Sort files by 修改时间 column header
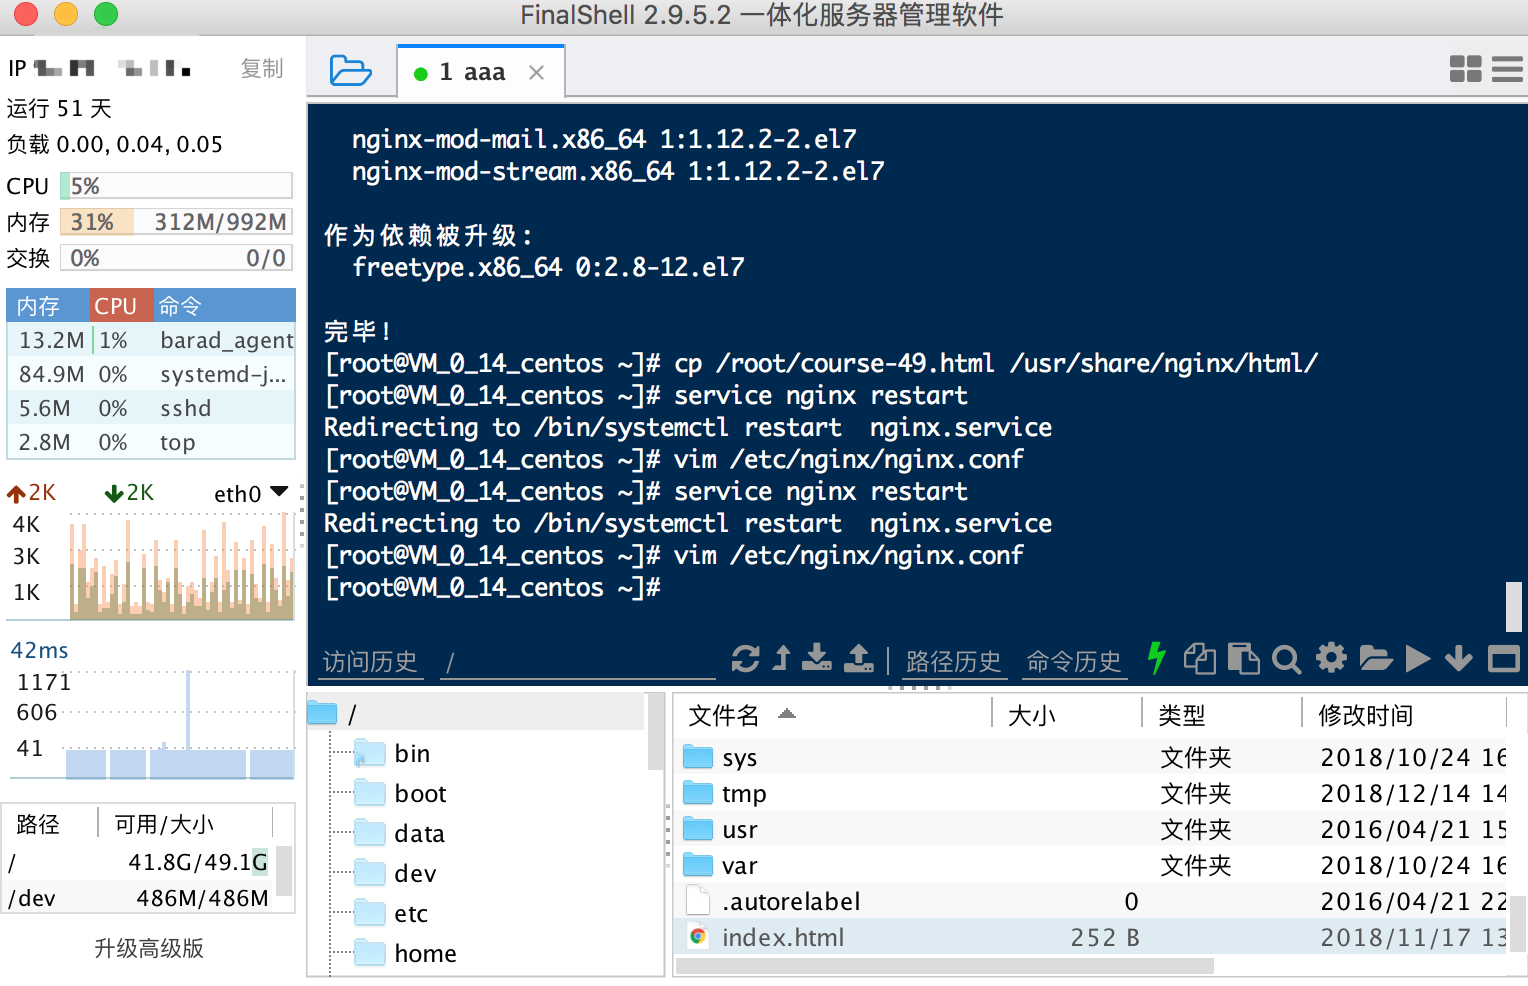 click(1405, 715)
